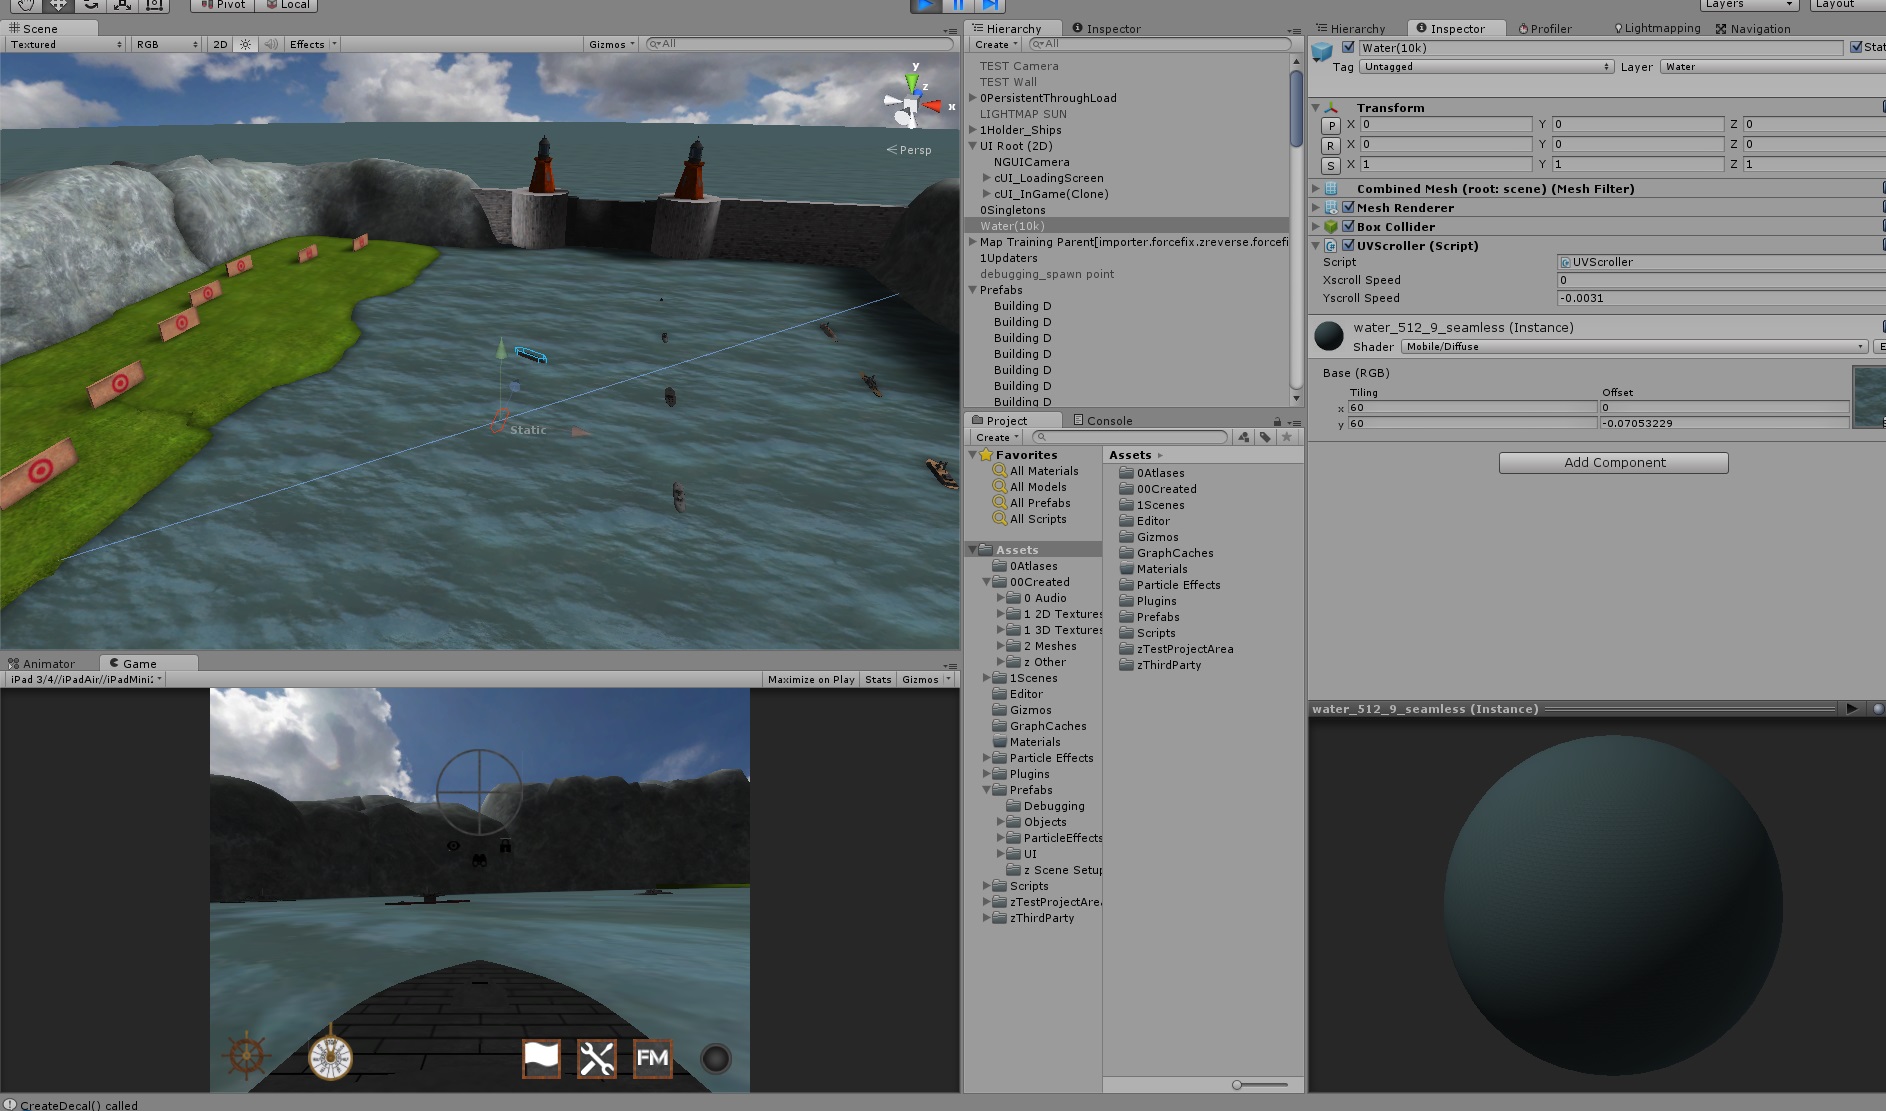Select the Hand tool in the top toolbar

26,4
